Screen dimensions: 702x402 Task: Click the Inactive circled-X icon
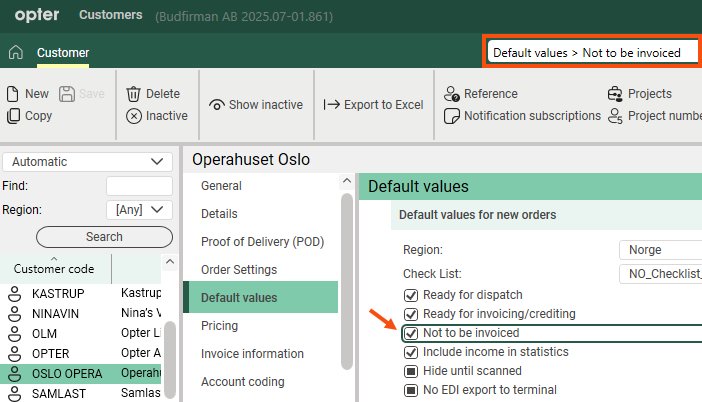coord(134,116)
